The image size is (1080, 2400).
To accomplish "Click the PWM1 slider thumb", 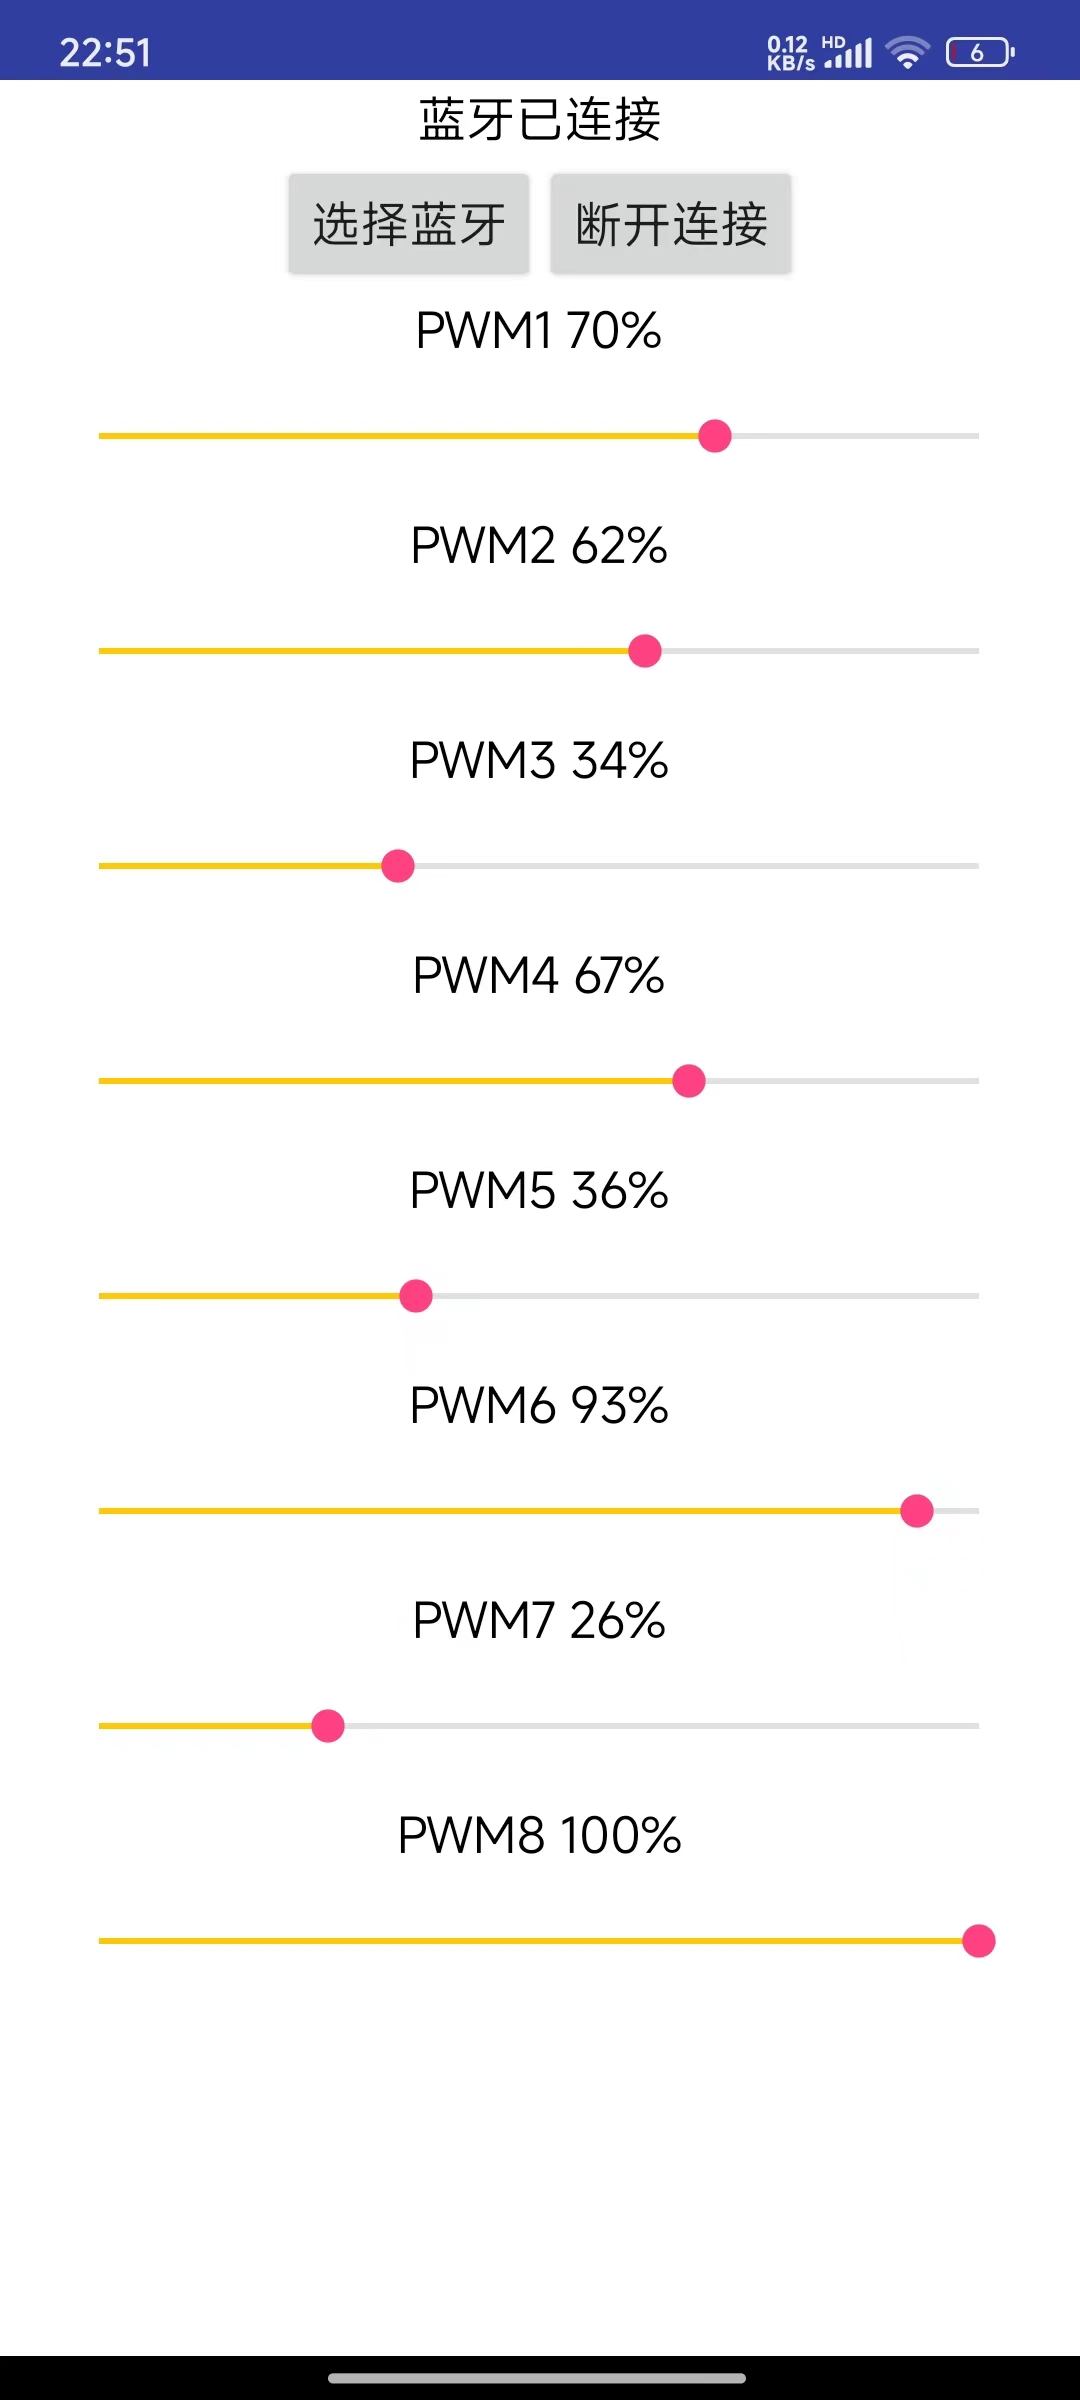I will coord(715,436).
